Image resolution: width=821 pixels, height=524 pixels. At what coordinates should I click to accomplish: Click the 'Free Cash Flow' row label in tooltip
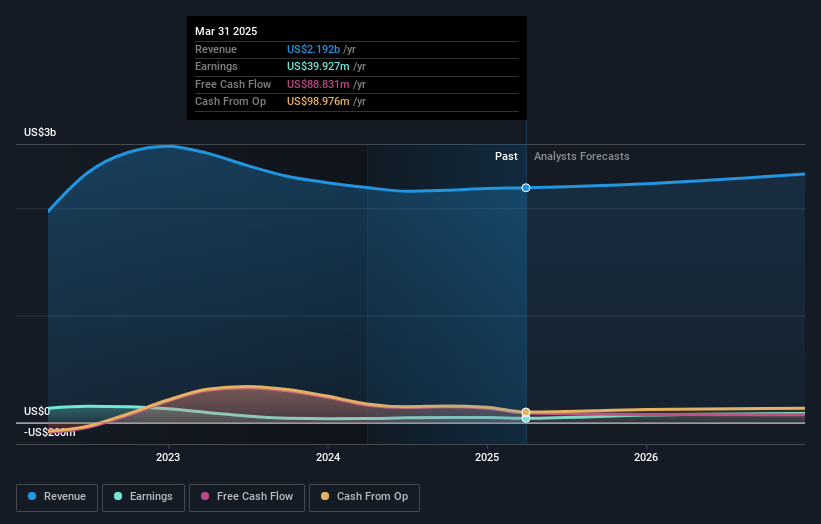pyautogui.click(x=233, y=84)
